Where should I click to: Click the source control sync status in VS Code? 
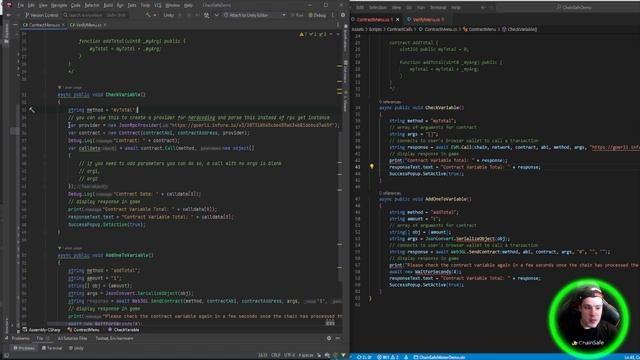(x=364, y=357)
